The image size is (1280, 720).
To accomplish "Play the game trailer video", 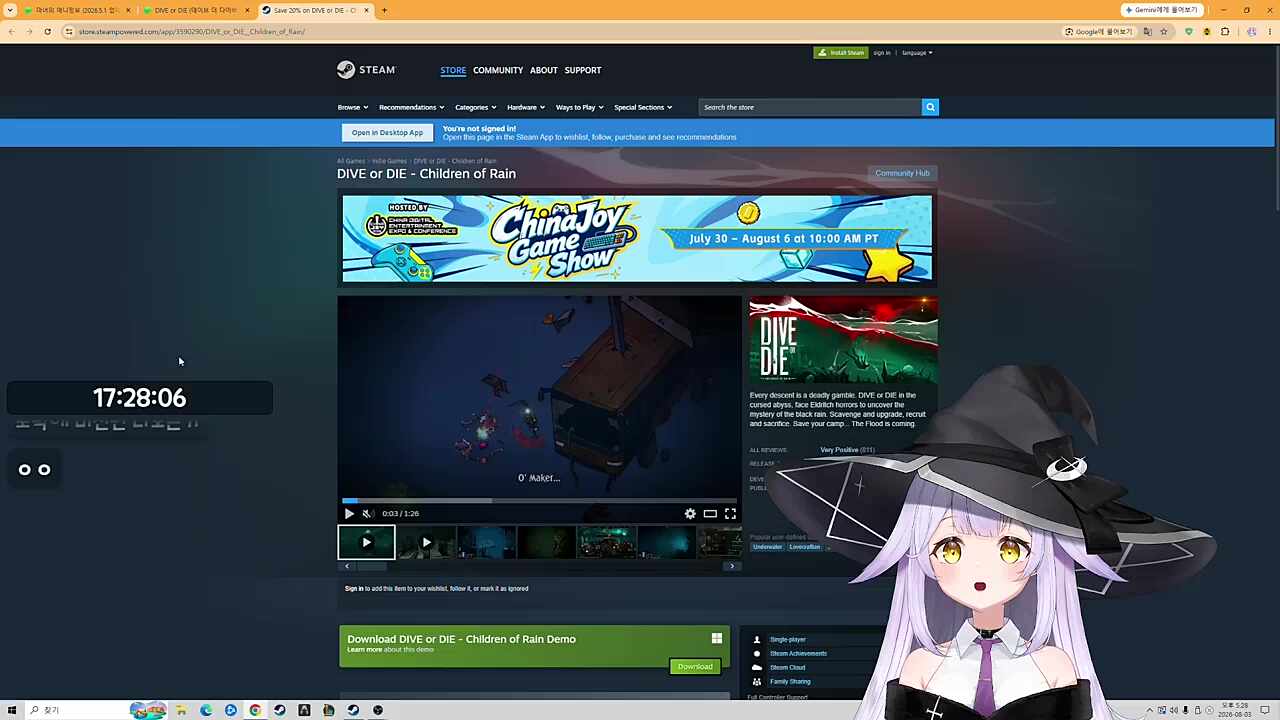I will click(x=349, y=513).
